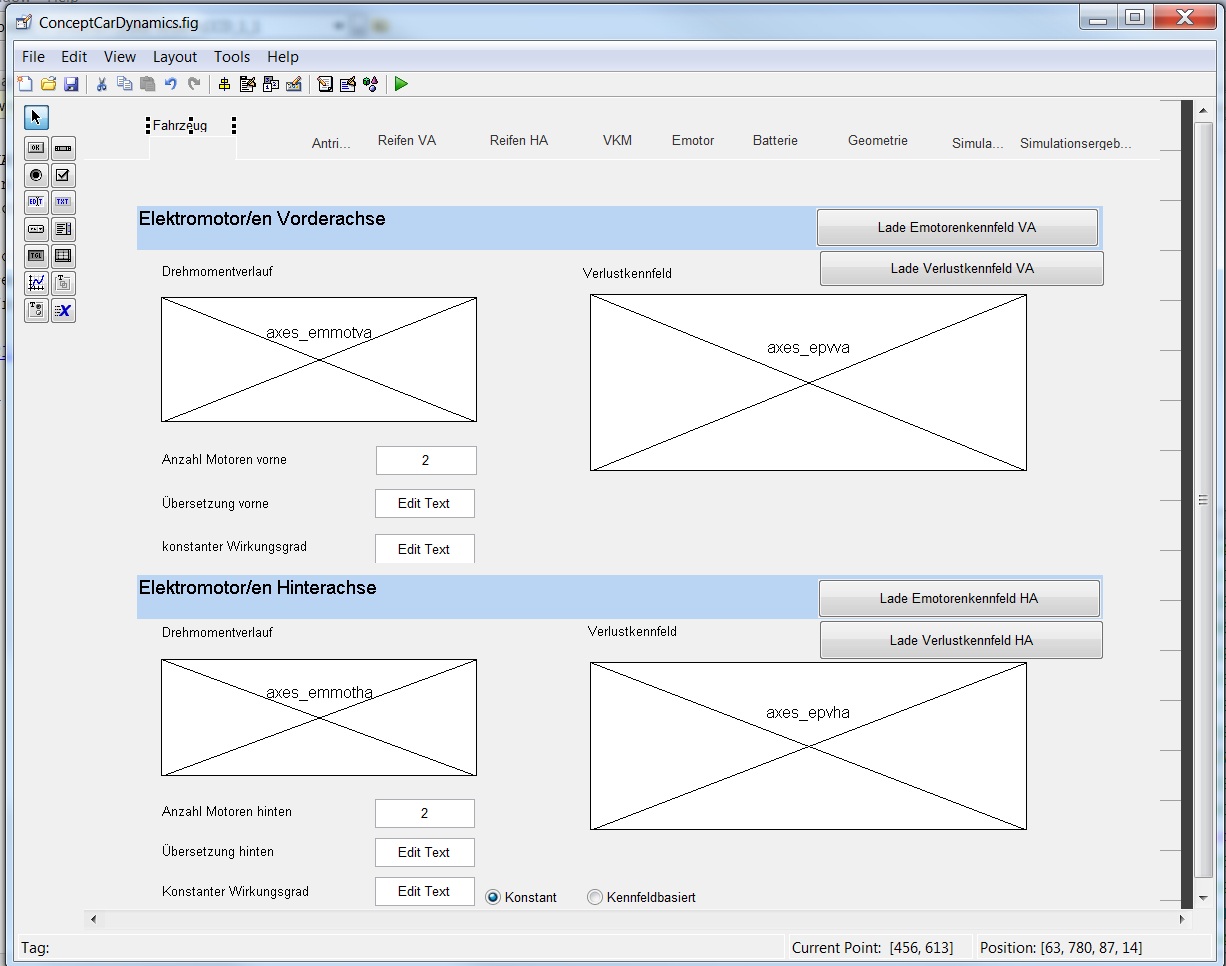Image resolution: width=1226 pixels, height=966 pixels.
Task: Click the Anzahl Motoren vorne field
Action: click(426, 461)
